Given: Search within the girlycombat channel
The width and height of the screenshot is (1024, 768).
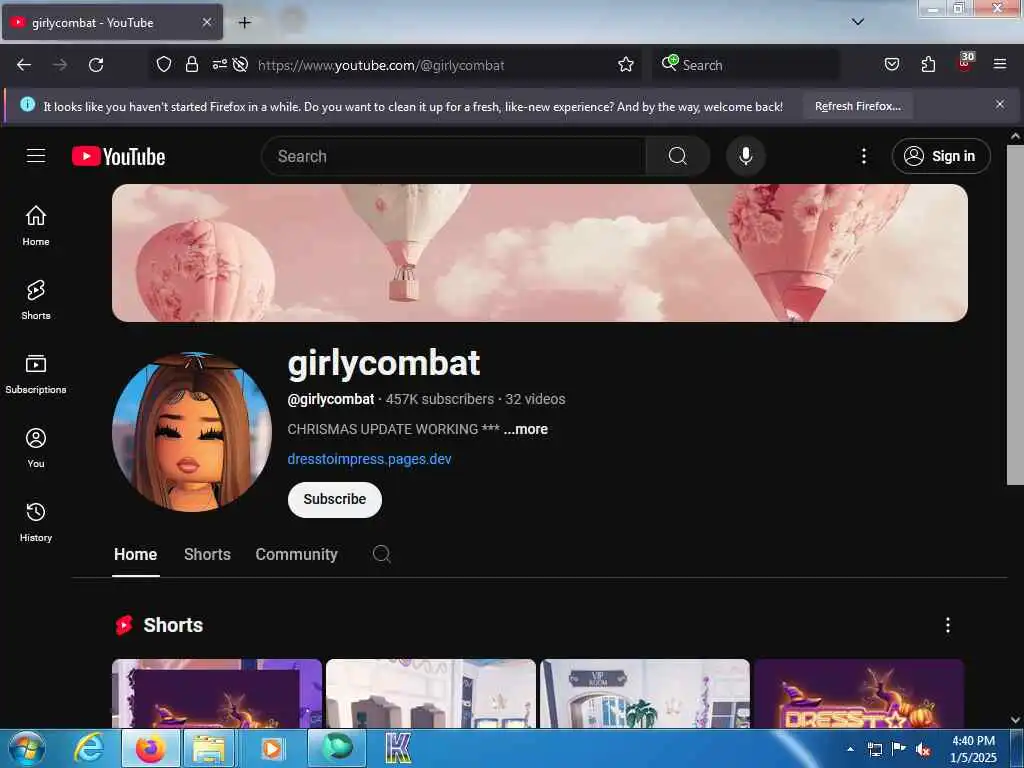Looking at the screenshot, I should [x=381, y=554].
